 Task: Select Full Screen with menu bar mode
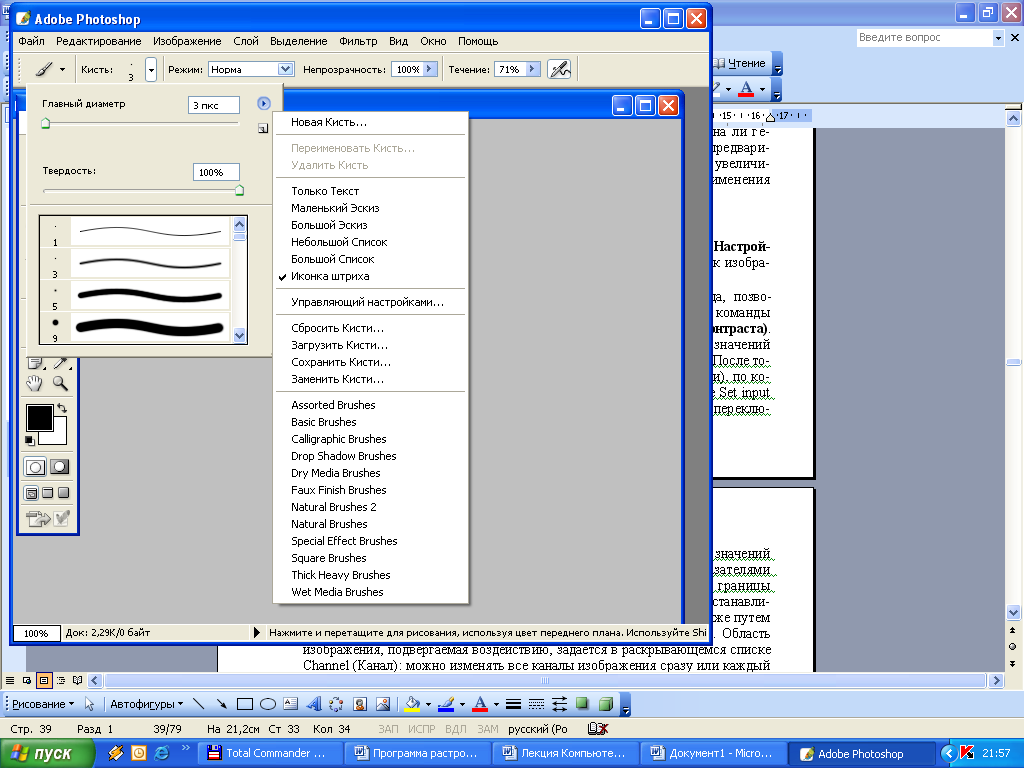(x=48, y=493)
